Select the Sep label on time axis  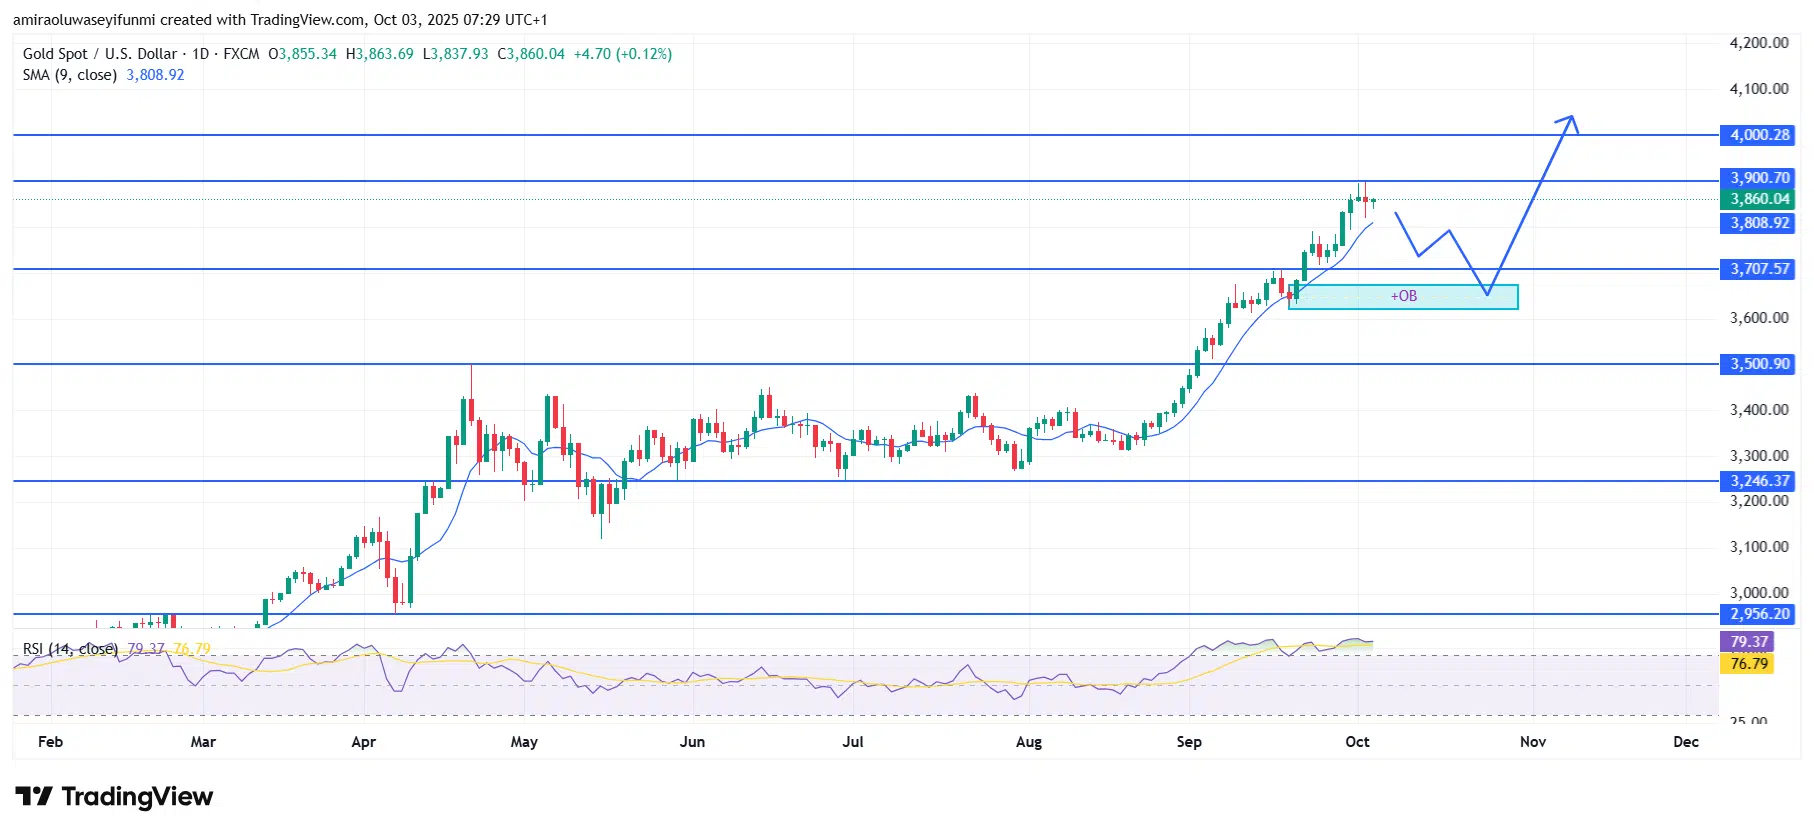1189,742
